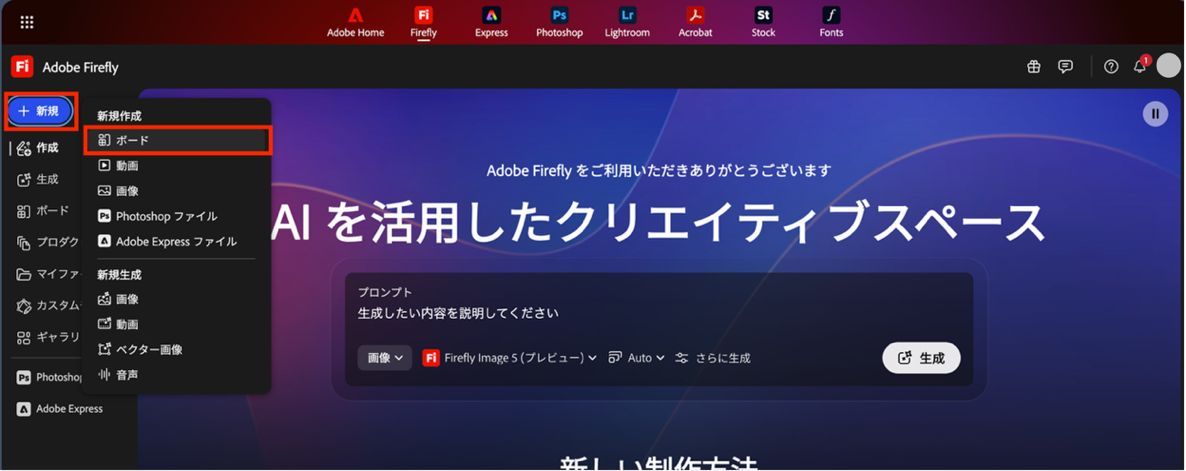Open ボード in the left sidebar
Image resolution: width=1186 pixels, height=471 pixels.
[x=43, y=211]
